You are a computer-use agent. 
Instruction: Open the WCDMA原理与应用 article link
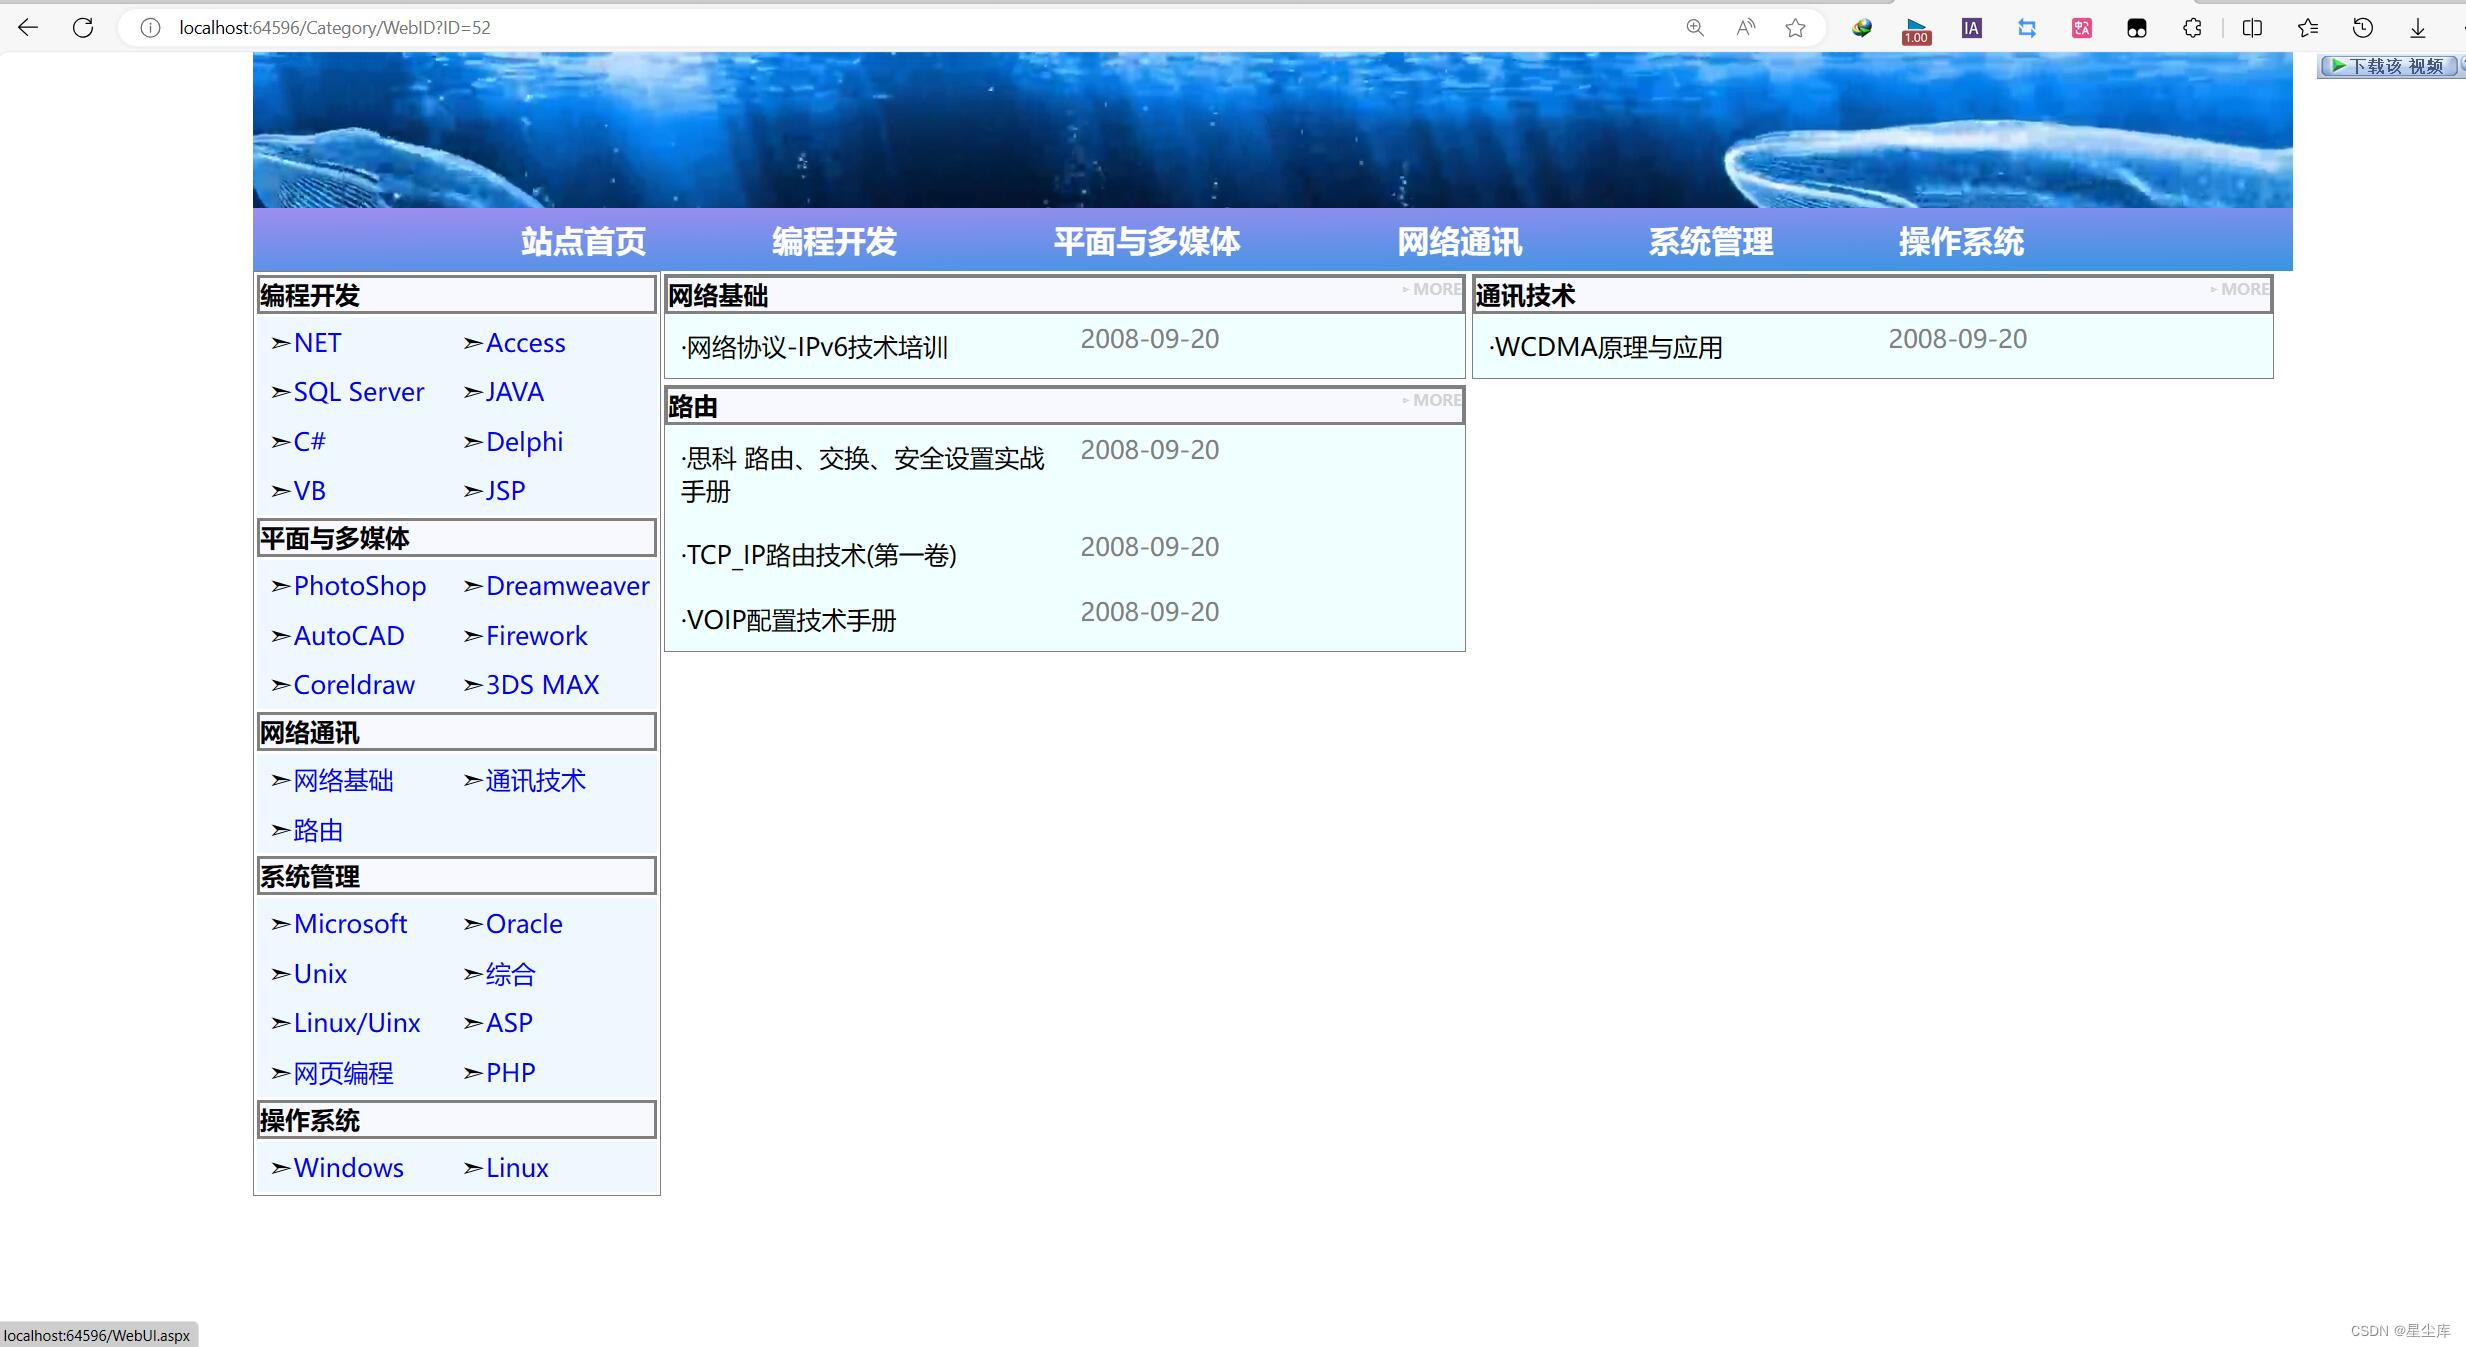[x=1607, y=346]
